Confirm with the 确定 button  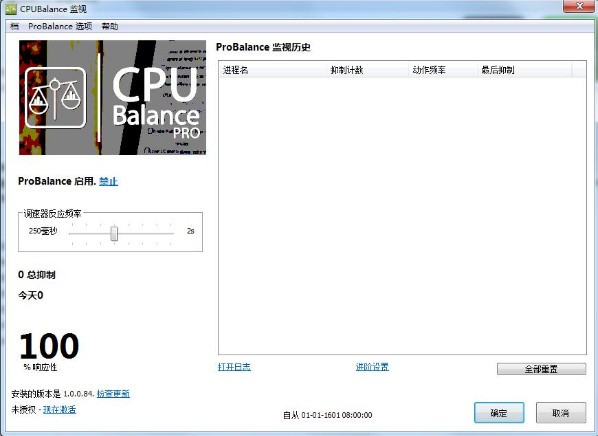click(499, 413)
